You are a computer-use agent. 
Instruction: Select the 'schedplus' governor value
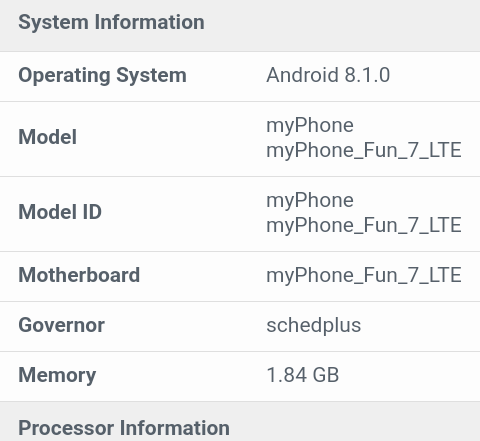pos(313,325)
